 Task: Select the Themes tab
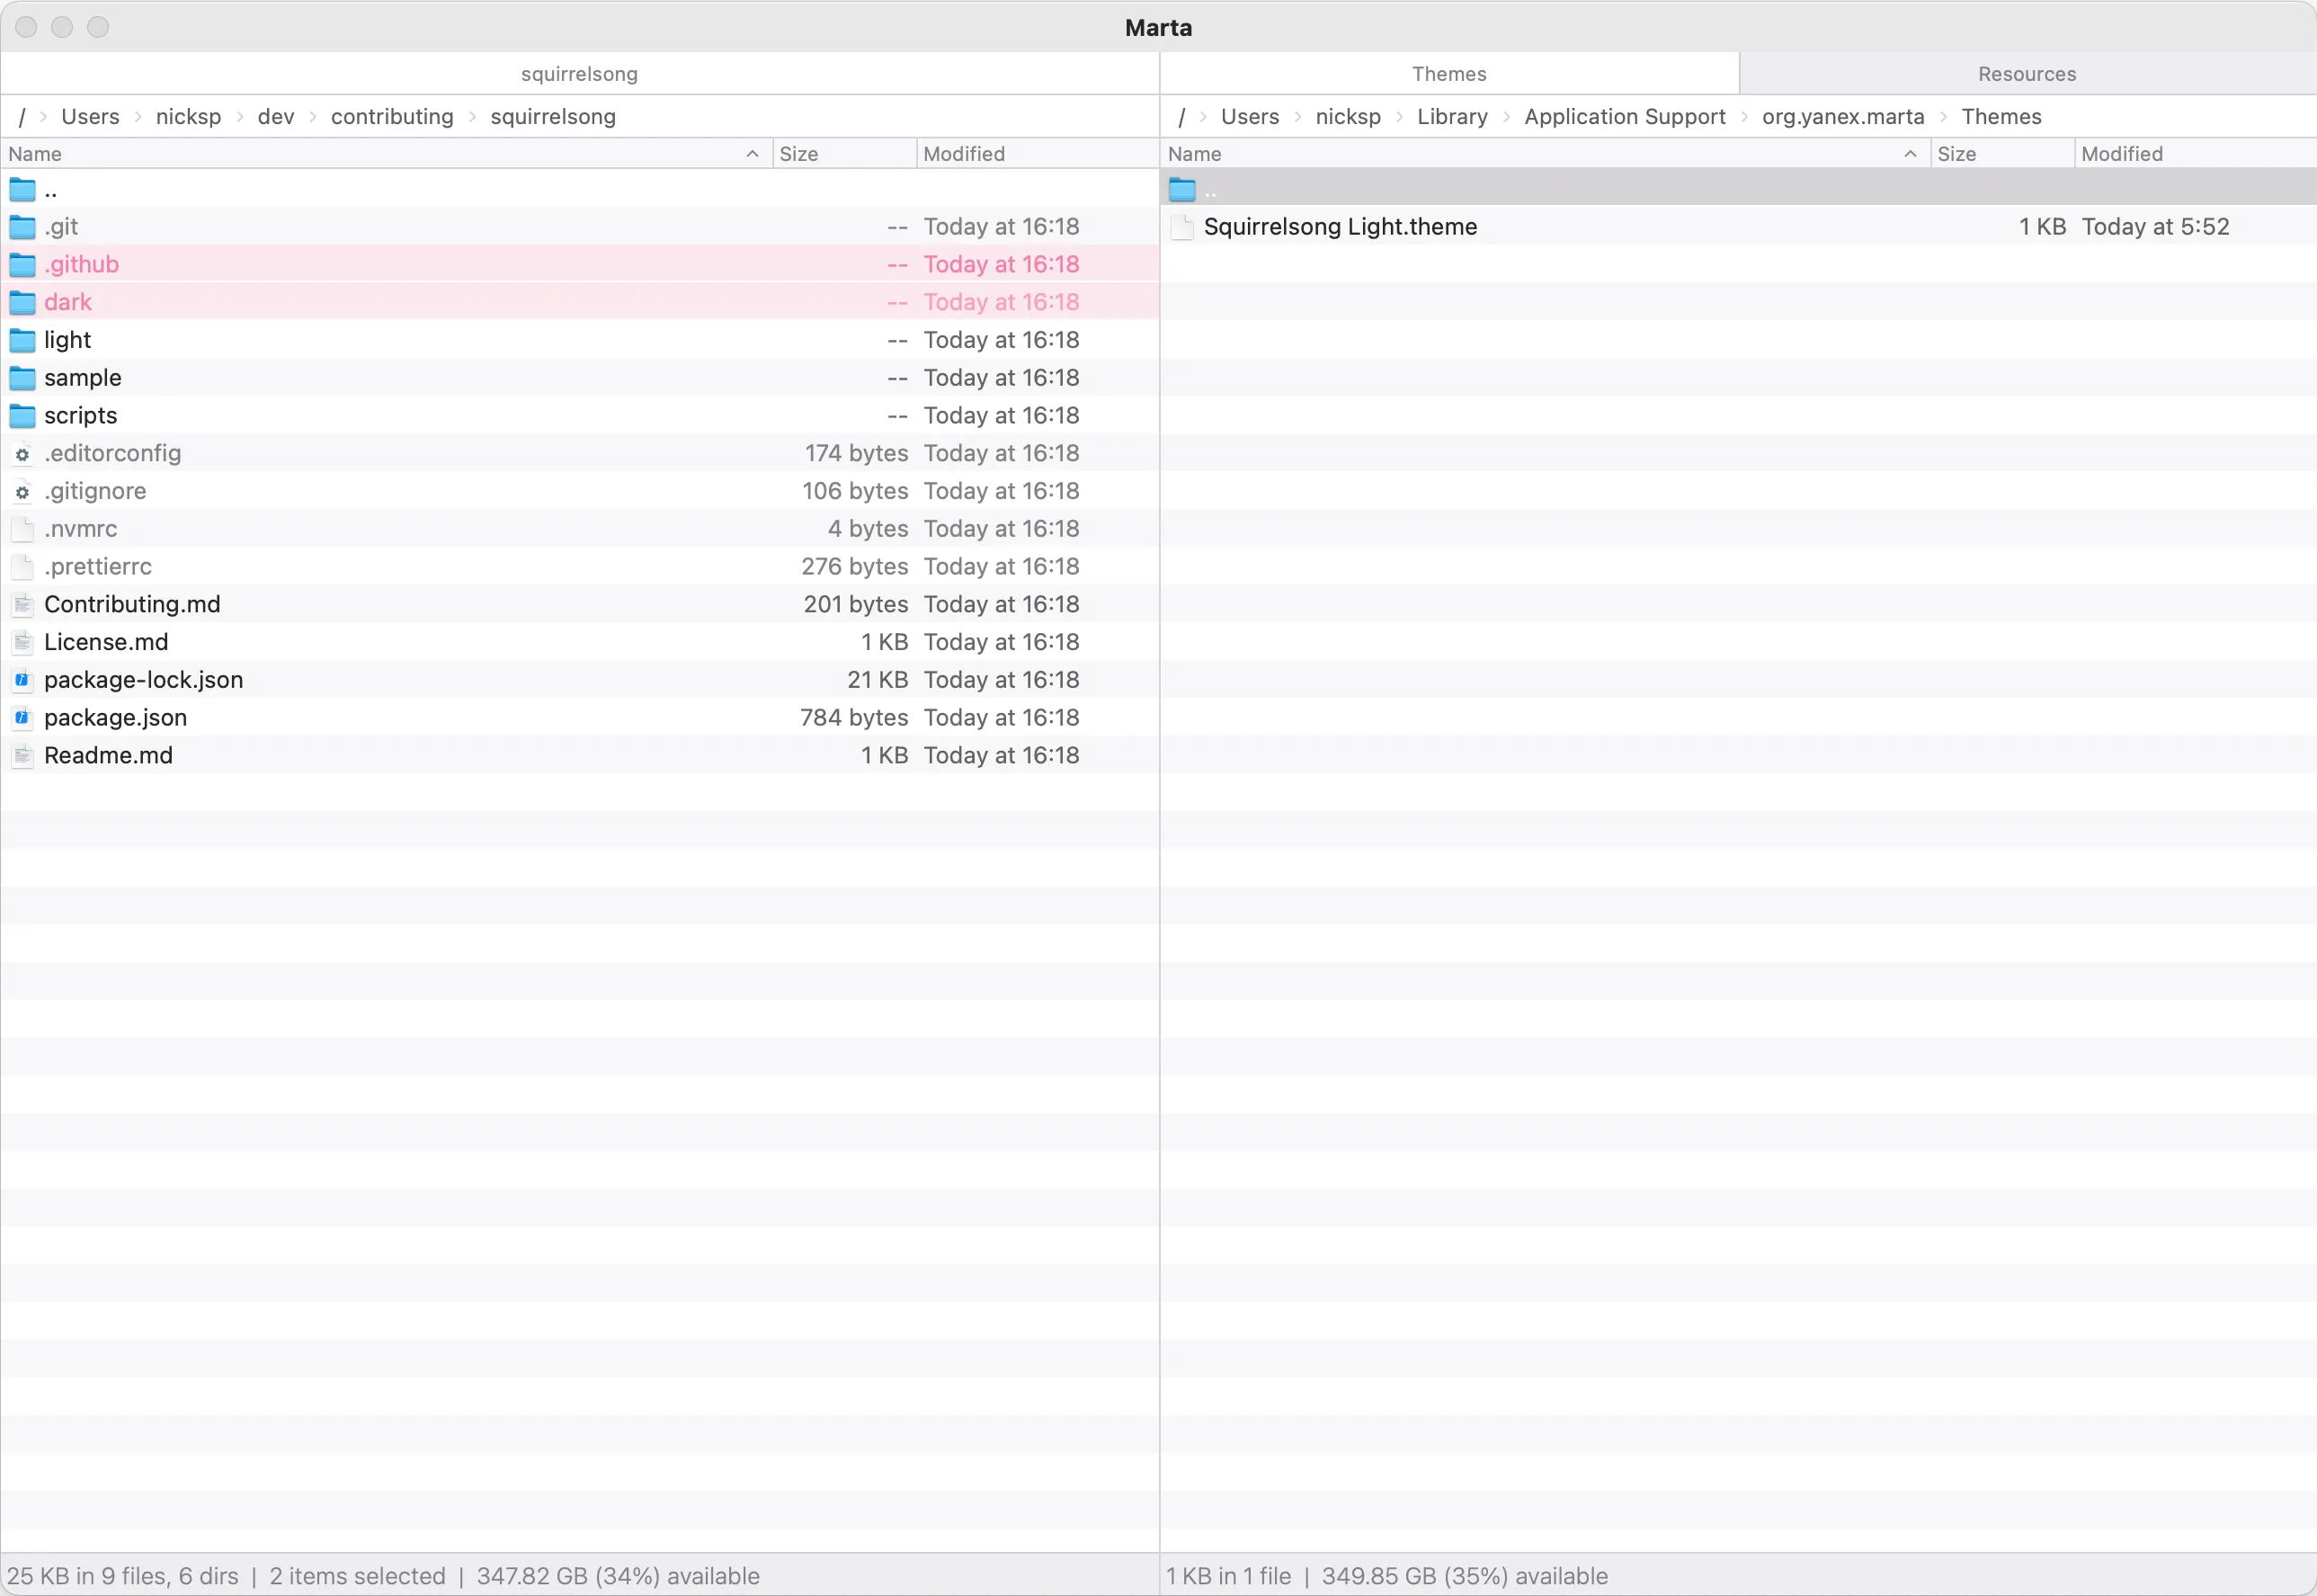[x=1449, y=73]
